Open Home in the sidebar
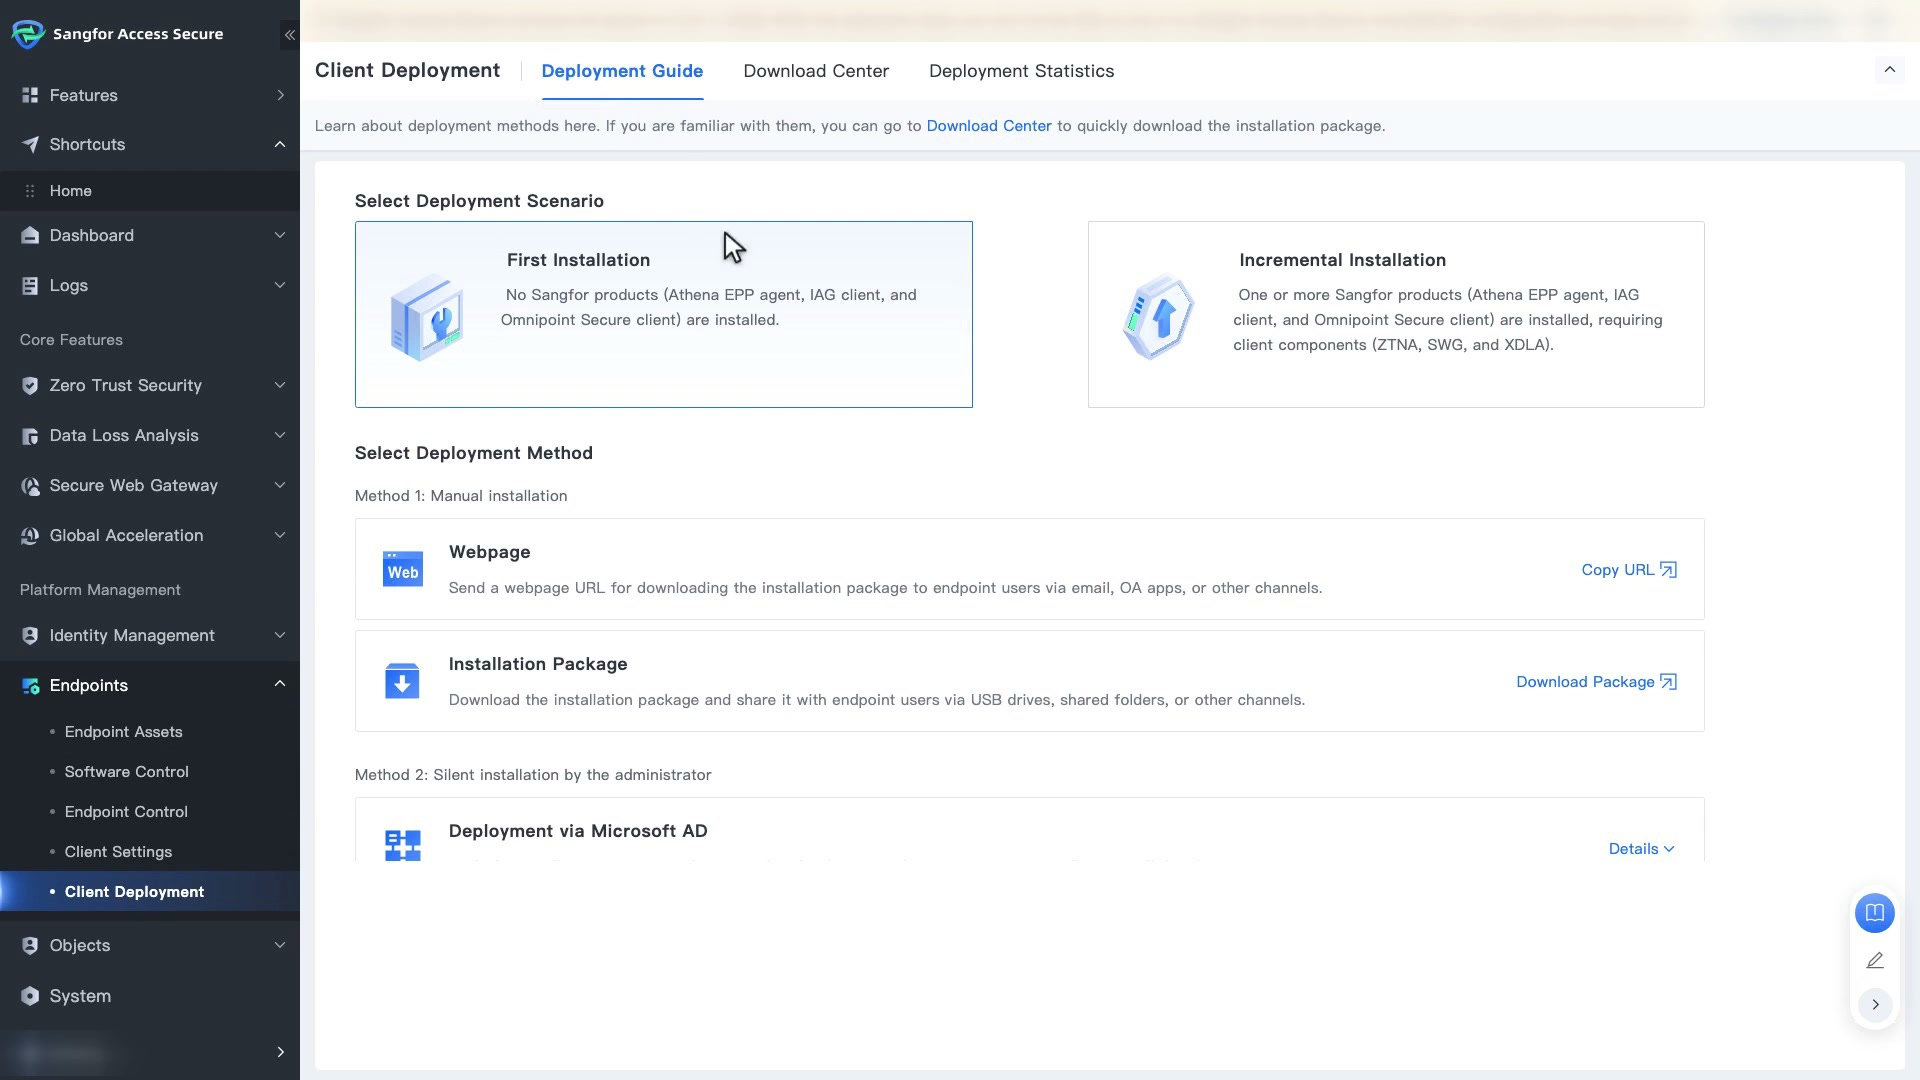 pos(150,191)
